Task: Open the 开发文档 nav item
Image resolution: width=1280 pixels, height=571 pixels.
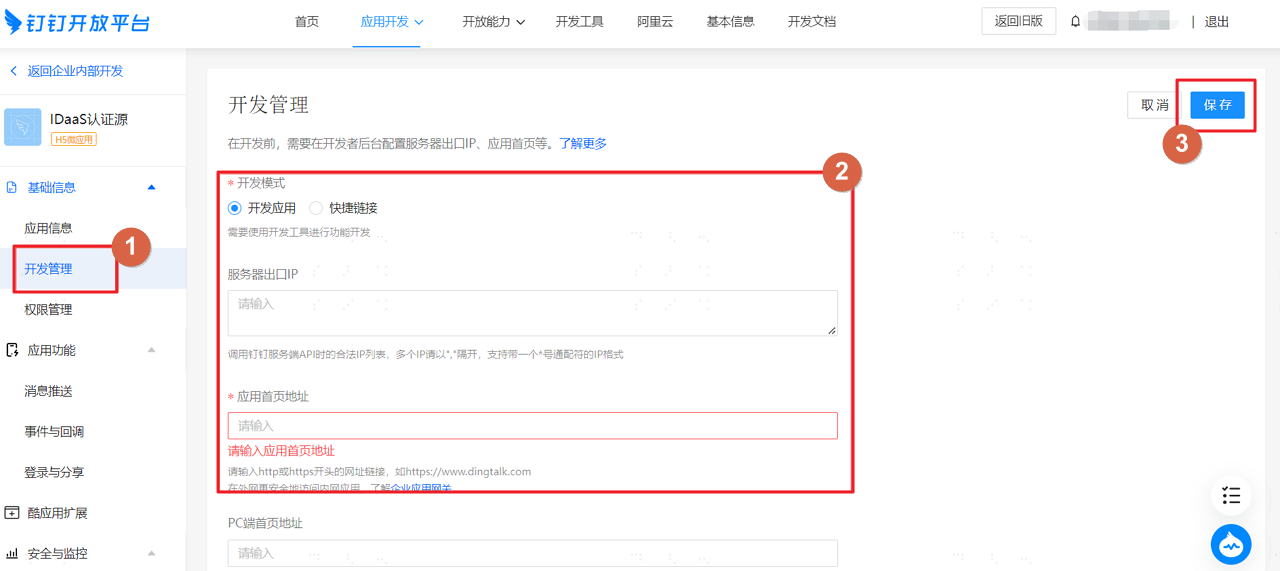Action: [811, 21]
